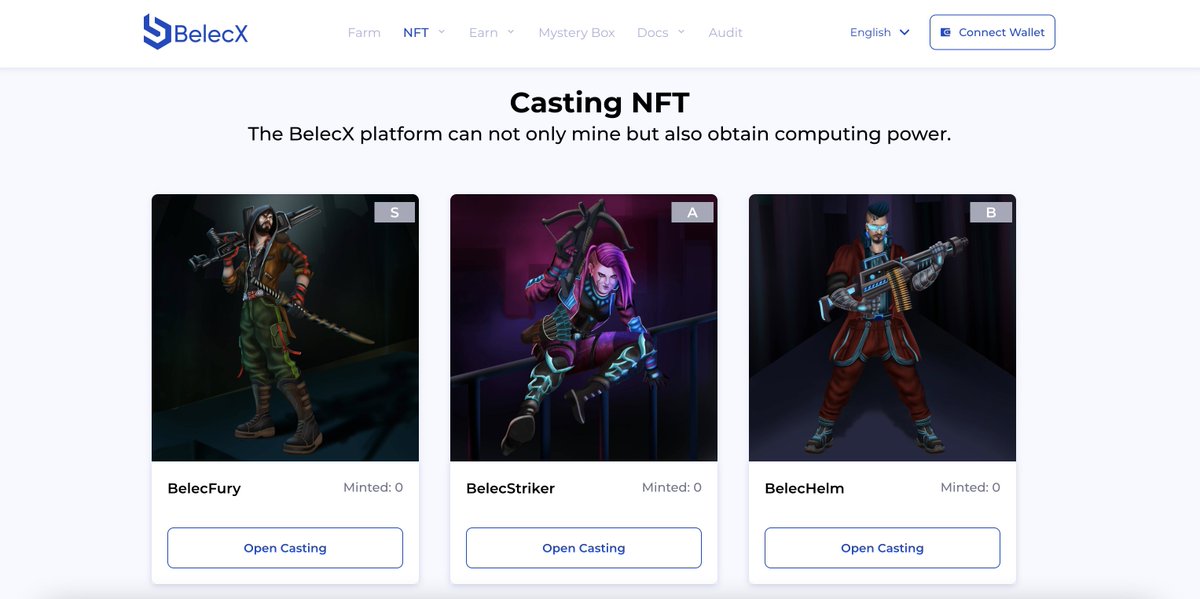
Task: Open Casting for BelecFury
Action: coord(285,548)
